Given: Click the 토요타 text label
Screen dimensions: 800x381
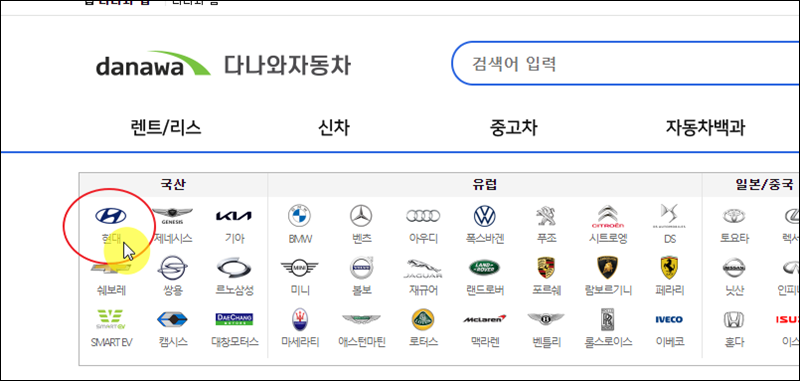Looking at the screenshot, I should point(734,238).
